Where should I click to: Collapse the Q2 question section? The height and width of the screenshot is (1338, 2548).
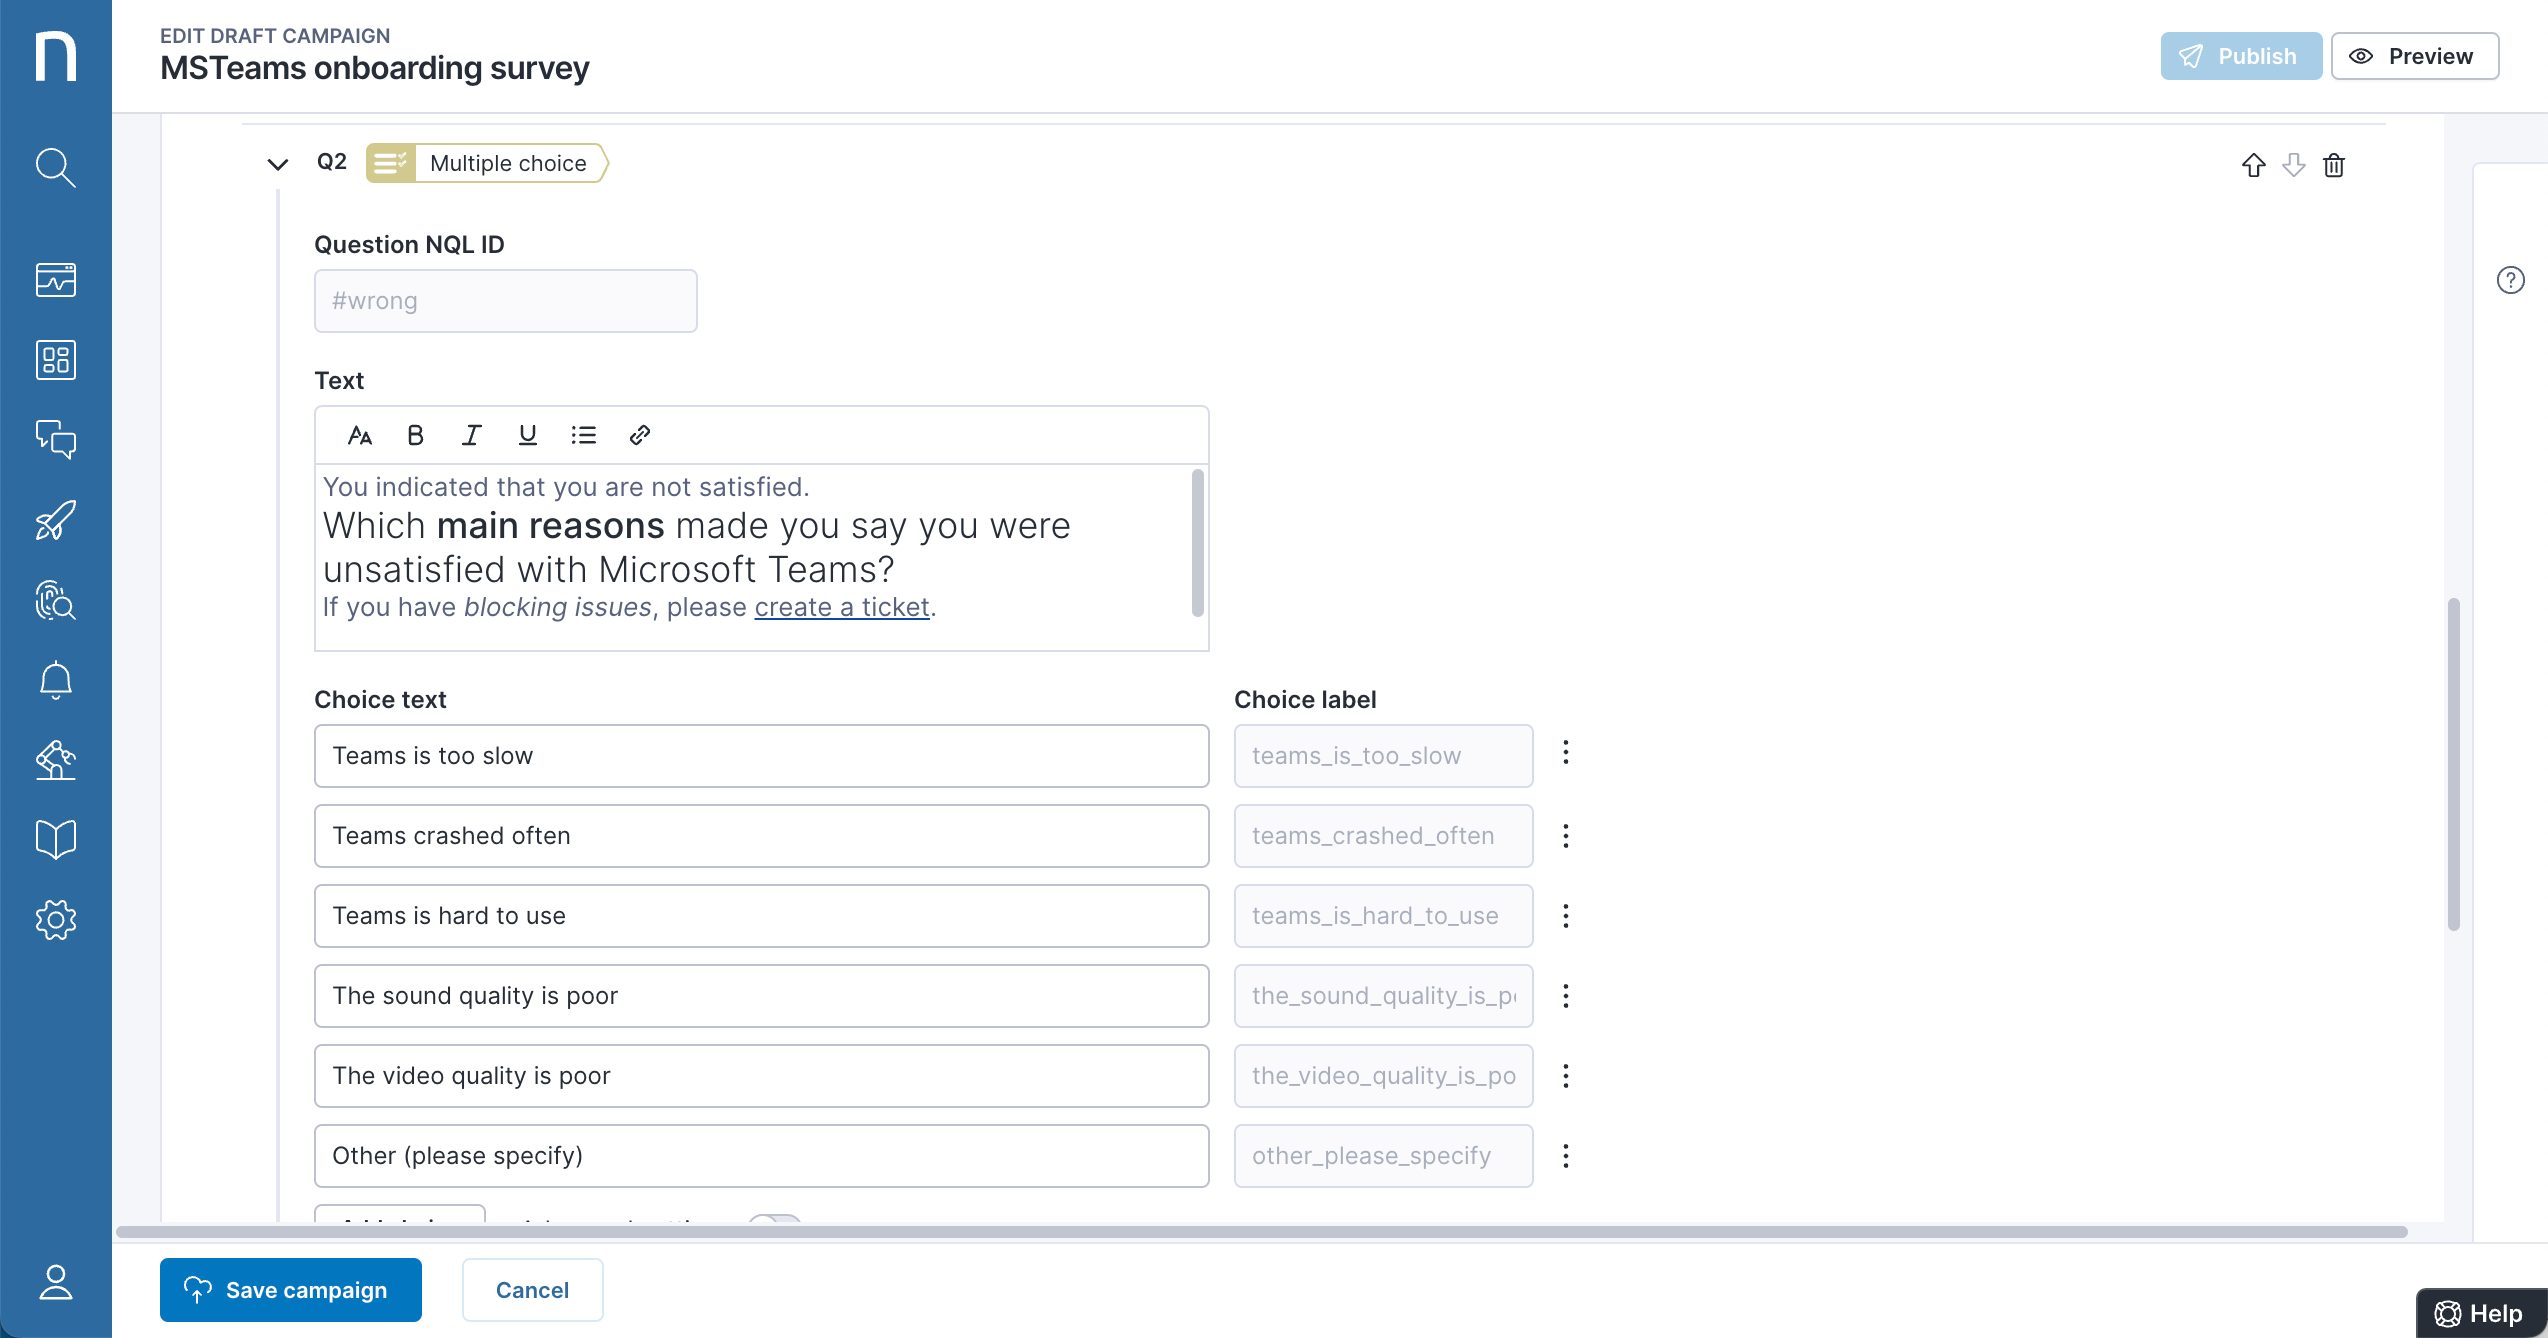click(x=278, y=163)
